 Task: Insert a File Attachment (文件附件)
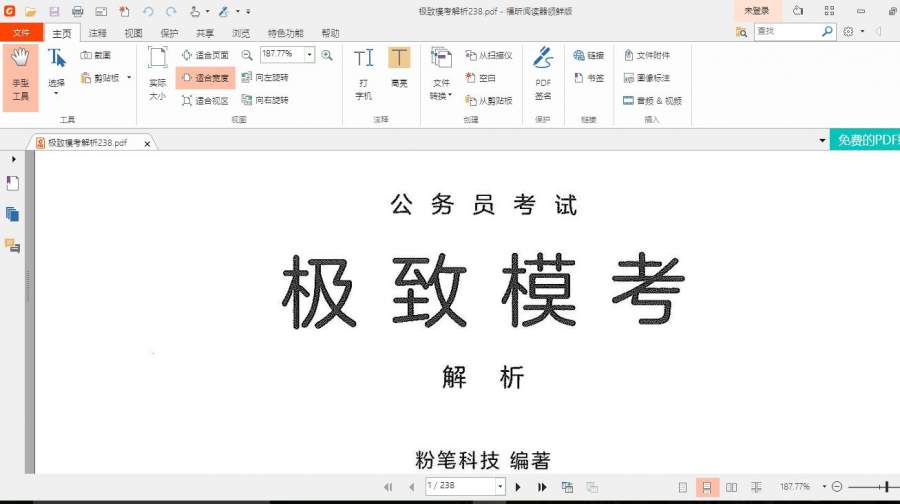[646, 55]
